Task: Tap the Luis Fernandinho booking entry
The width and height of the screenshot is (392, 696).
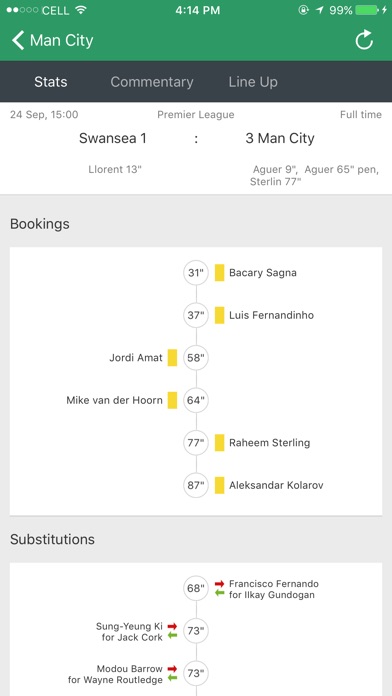Action: [271, 315]
